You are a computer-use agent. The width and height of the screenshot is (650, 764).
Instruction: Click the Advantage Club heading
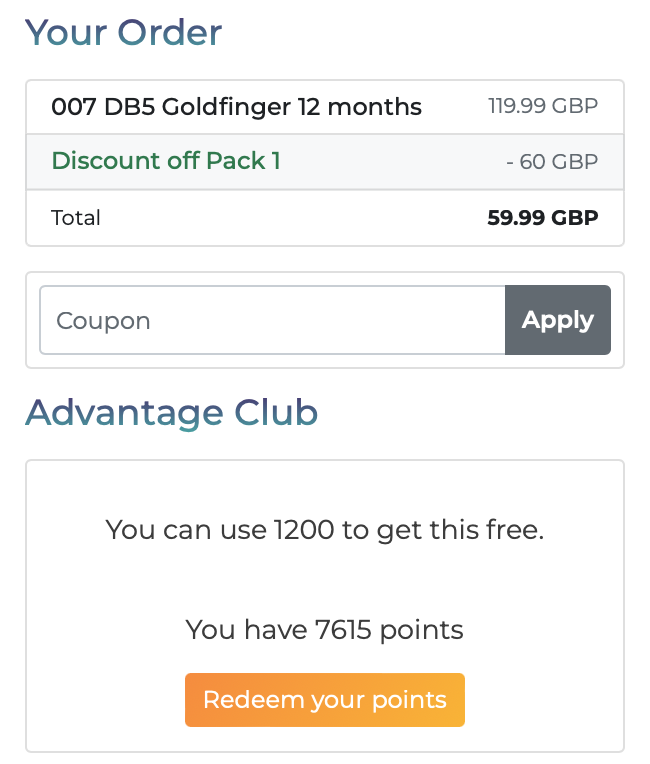(172, 413)
